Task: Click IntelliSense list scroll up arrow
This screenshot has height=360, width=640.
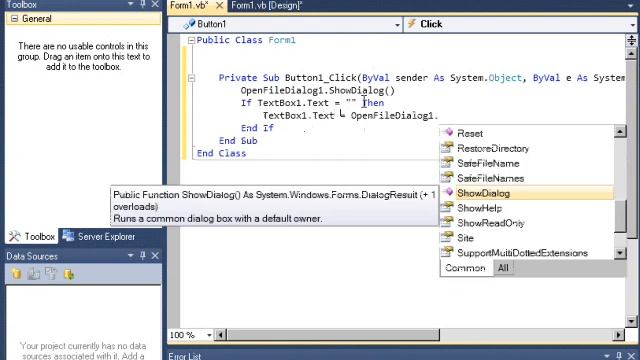Action: pyautogui.click(x=620, y=131)
